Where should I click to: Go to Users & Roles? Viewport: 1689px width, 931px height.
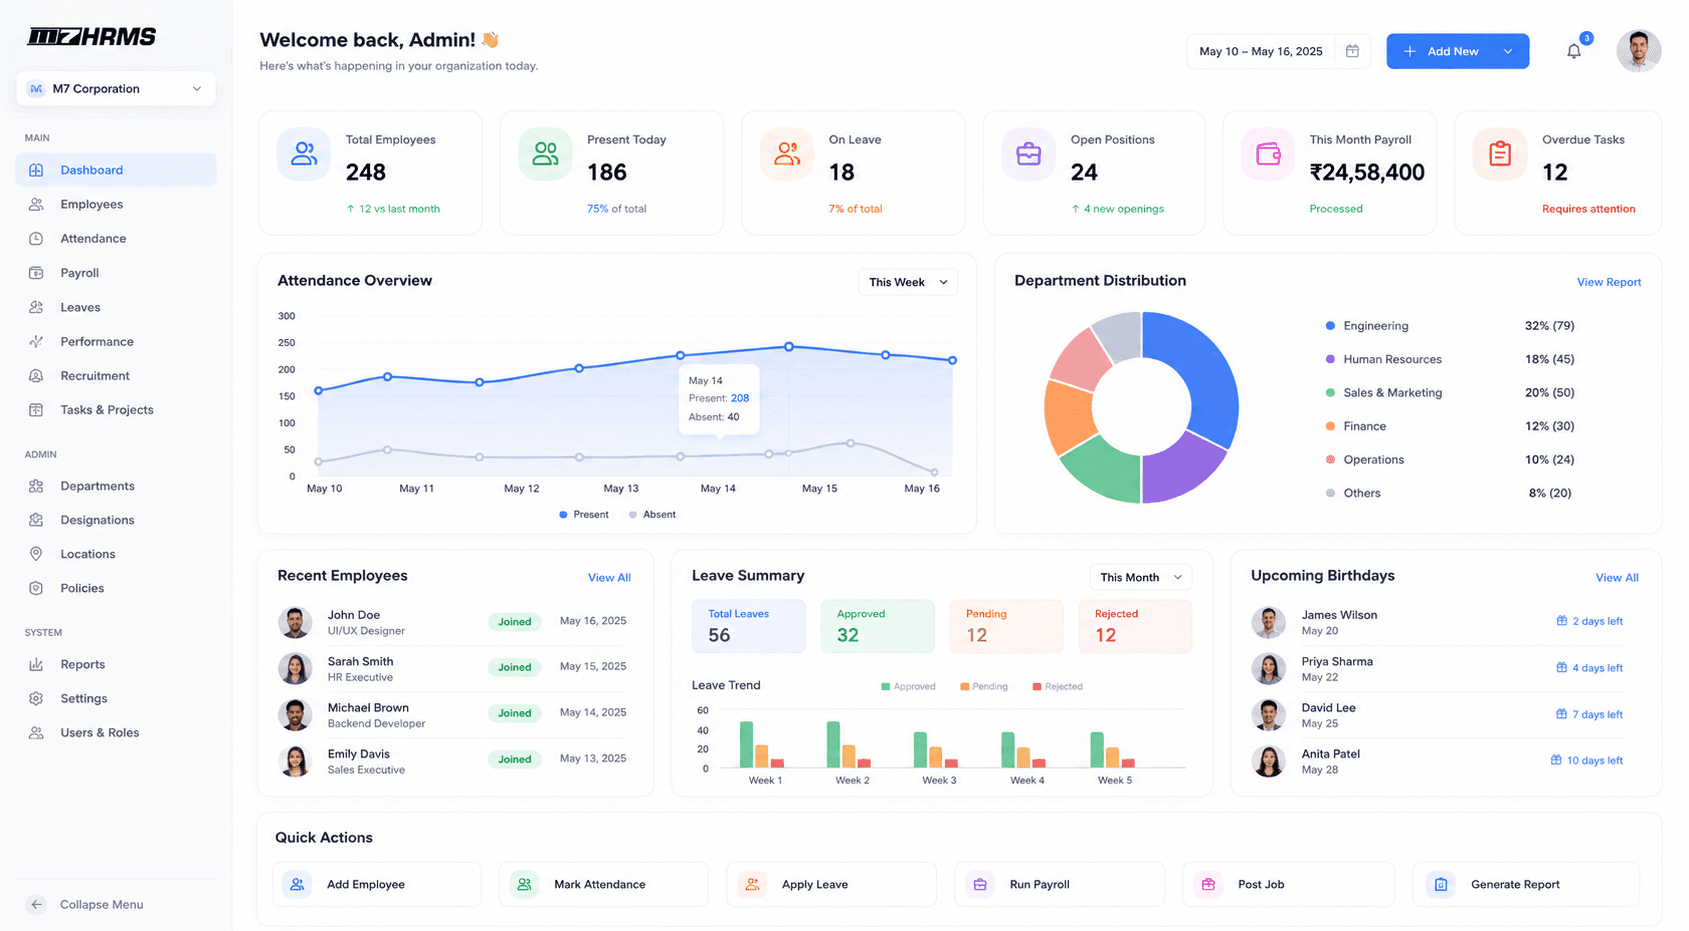click(116, 733)
